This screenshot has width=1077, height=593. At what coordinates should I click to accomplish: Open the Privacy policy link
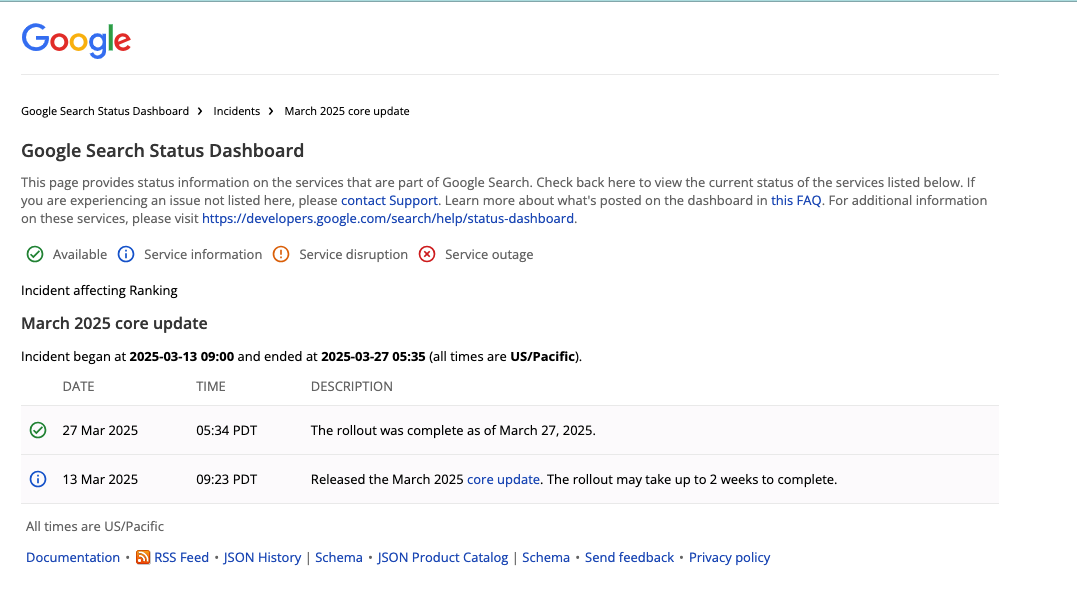click(729, 557)
